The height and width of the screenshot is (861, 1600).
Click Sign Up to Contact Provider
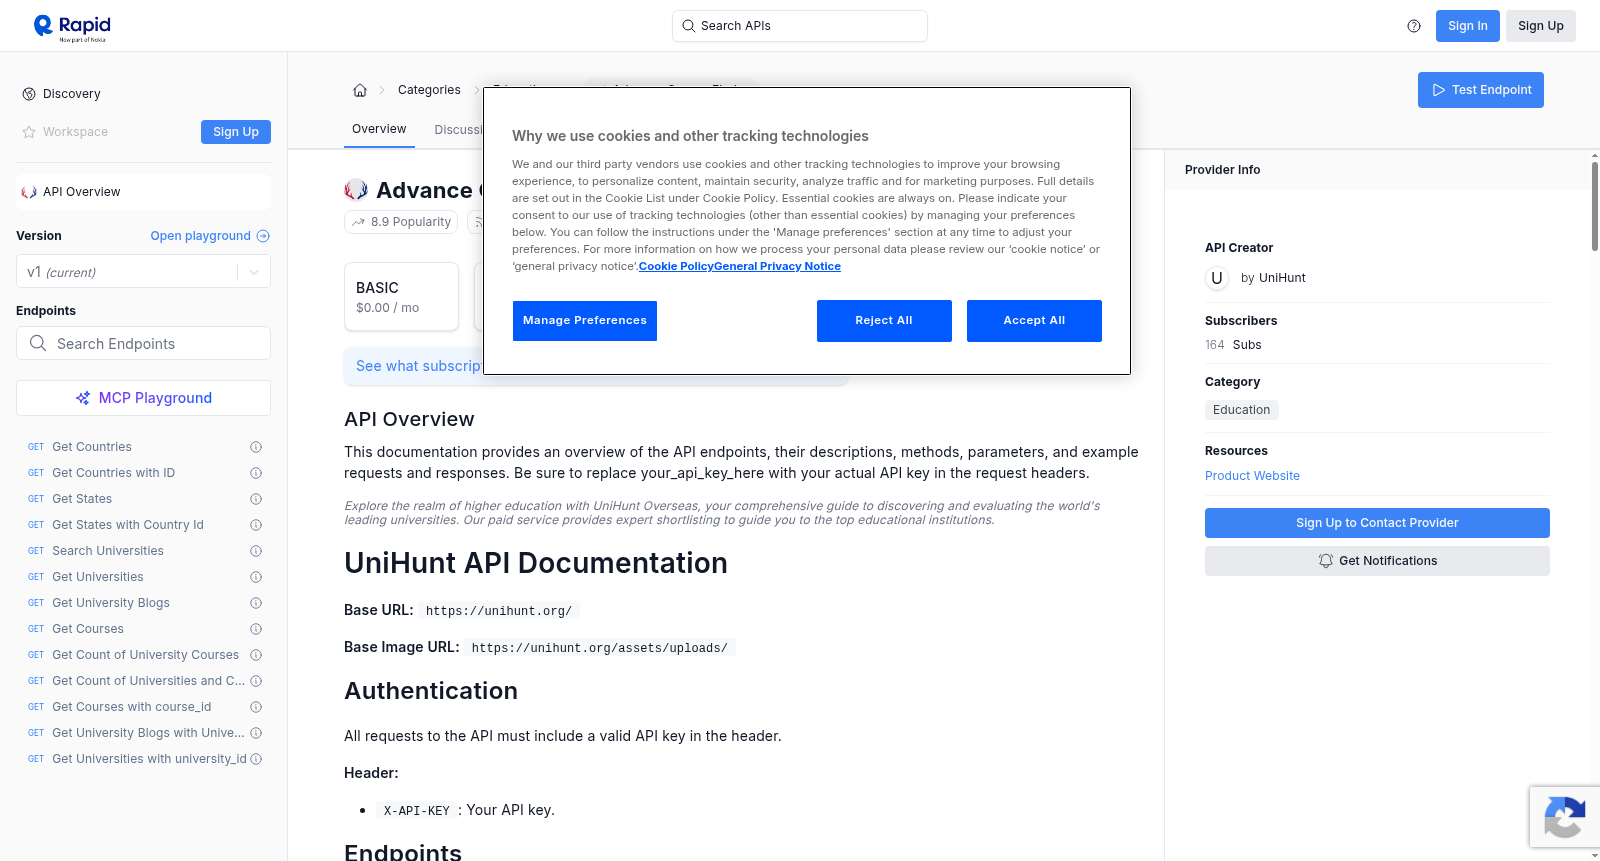click(x=1377, y=523)
